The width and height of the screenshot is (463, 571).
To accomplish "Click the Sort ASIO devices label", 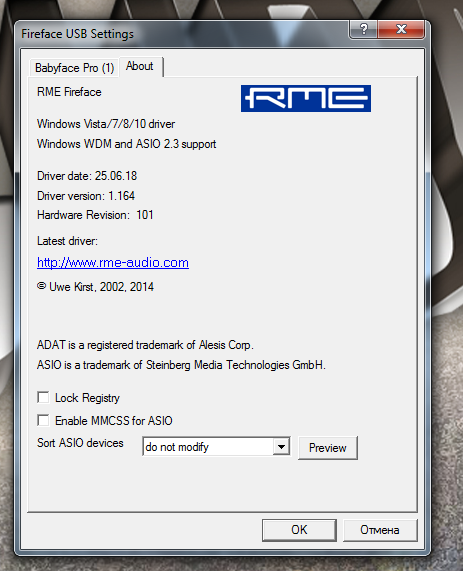I will (80, 443).
